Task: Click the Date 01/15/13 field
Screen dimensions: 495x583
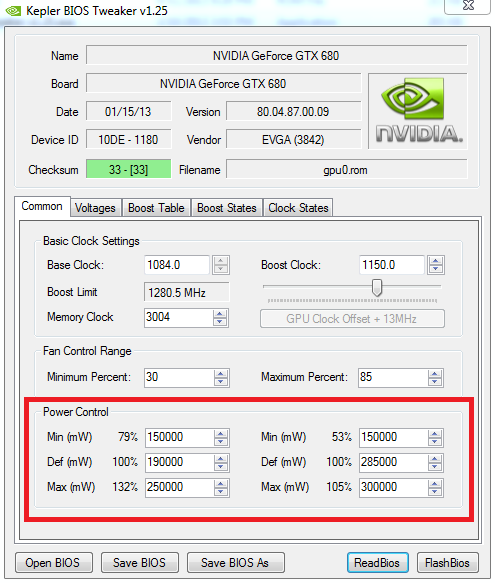Action: (x=129, y=111)
